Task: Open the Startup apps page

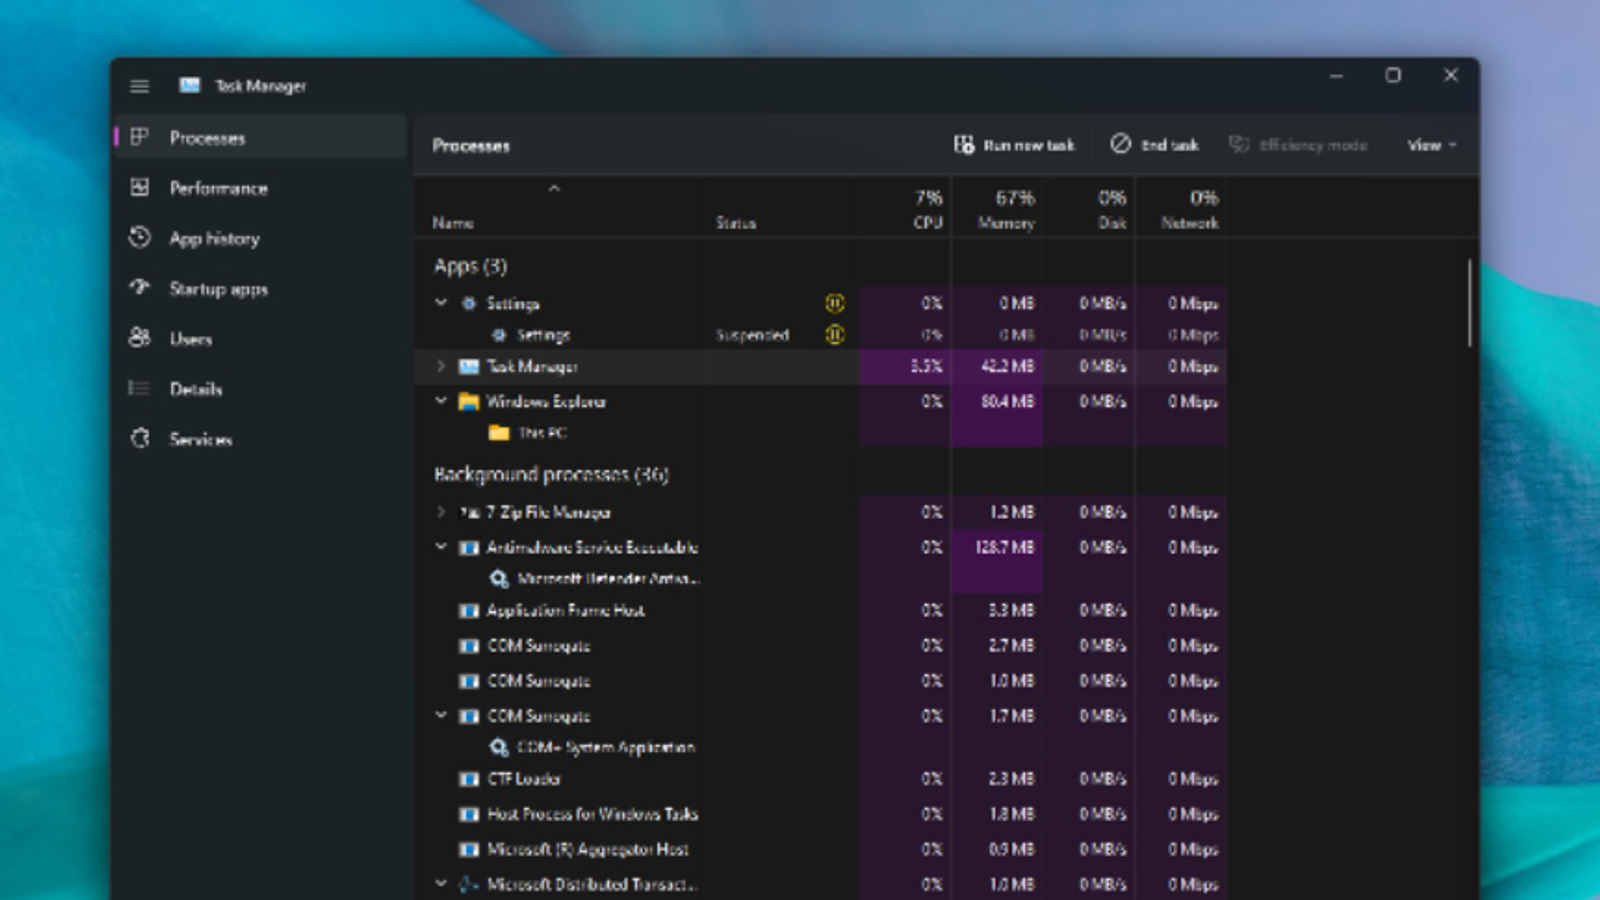Action: pyautogui.click(x=260, y=288)
